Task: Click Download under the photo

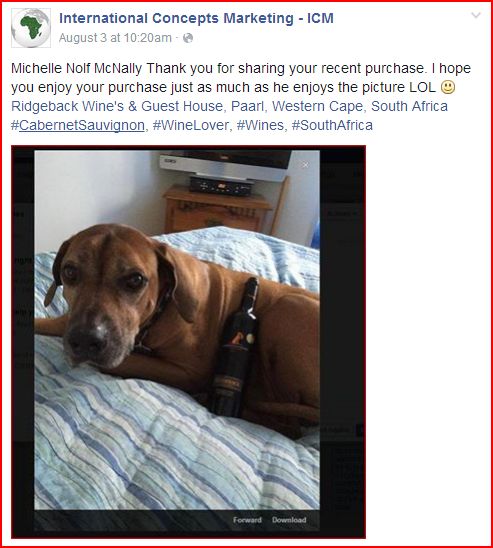Action: 289,520
